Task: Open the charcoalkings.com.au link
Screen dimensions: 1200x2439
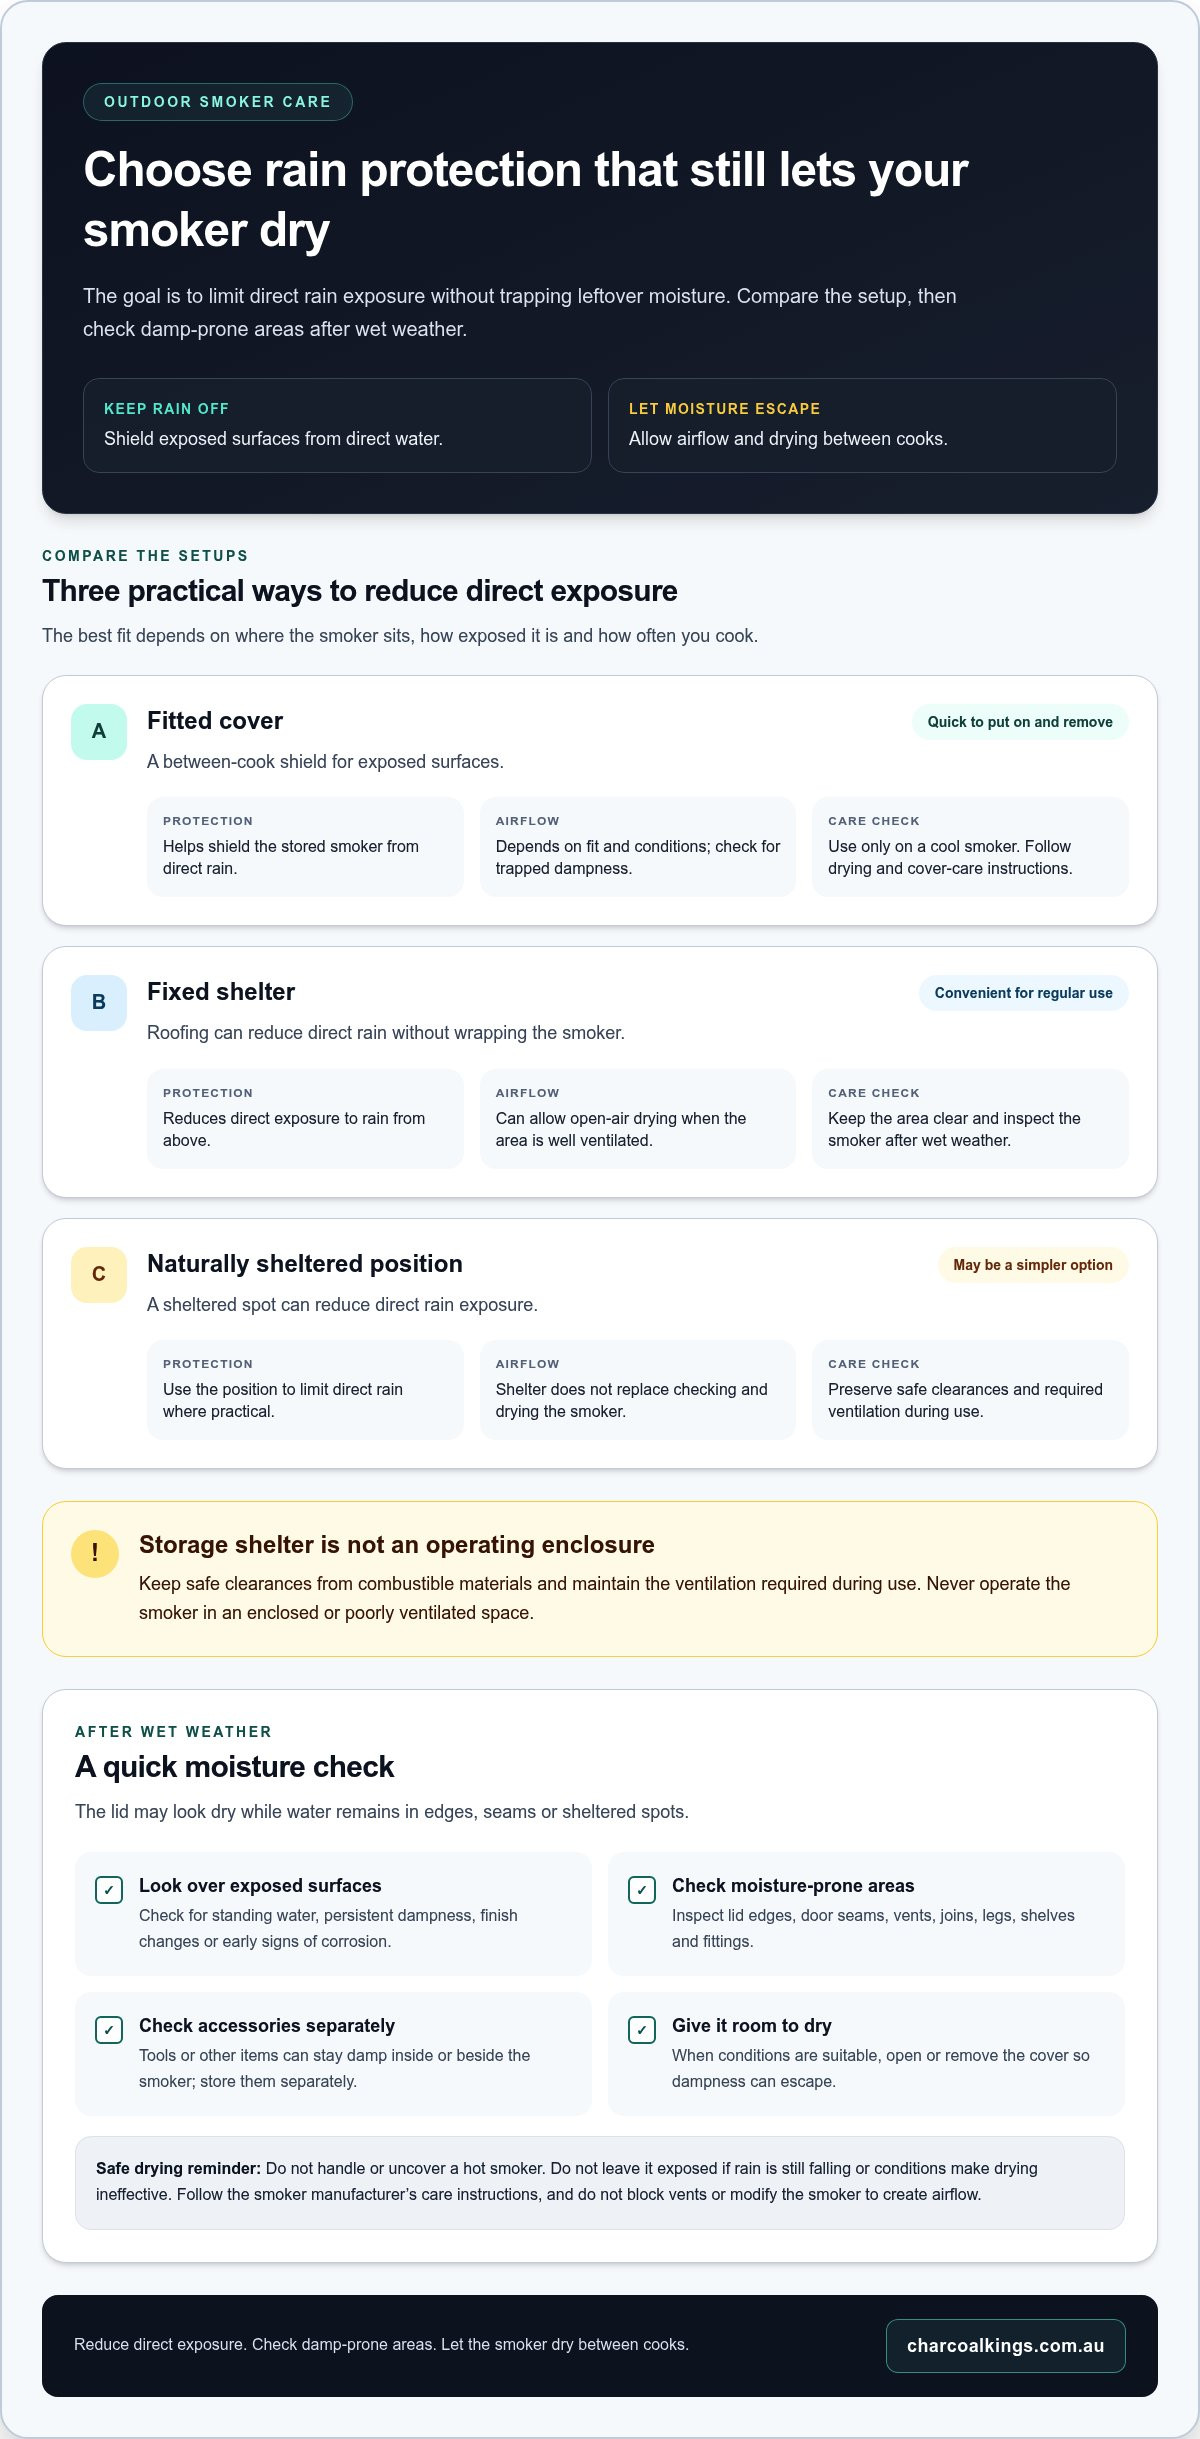Action: coord(1005,2346)
